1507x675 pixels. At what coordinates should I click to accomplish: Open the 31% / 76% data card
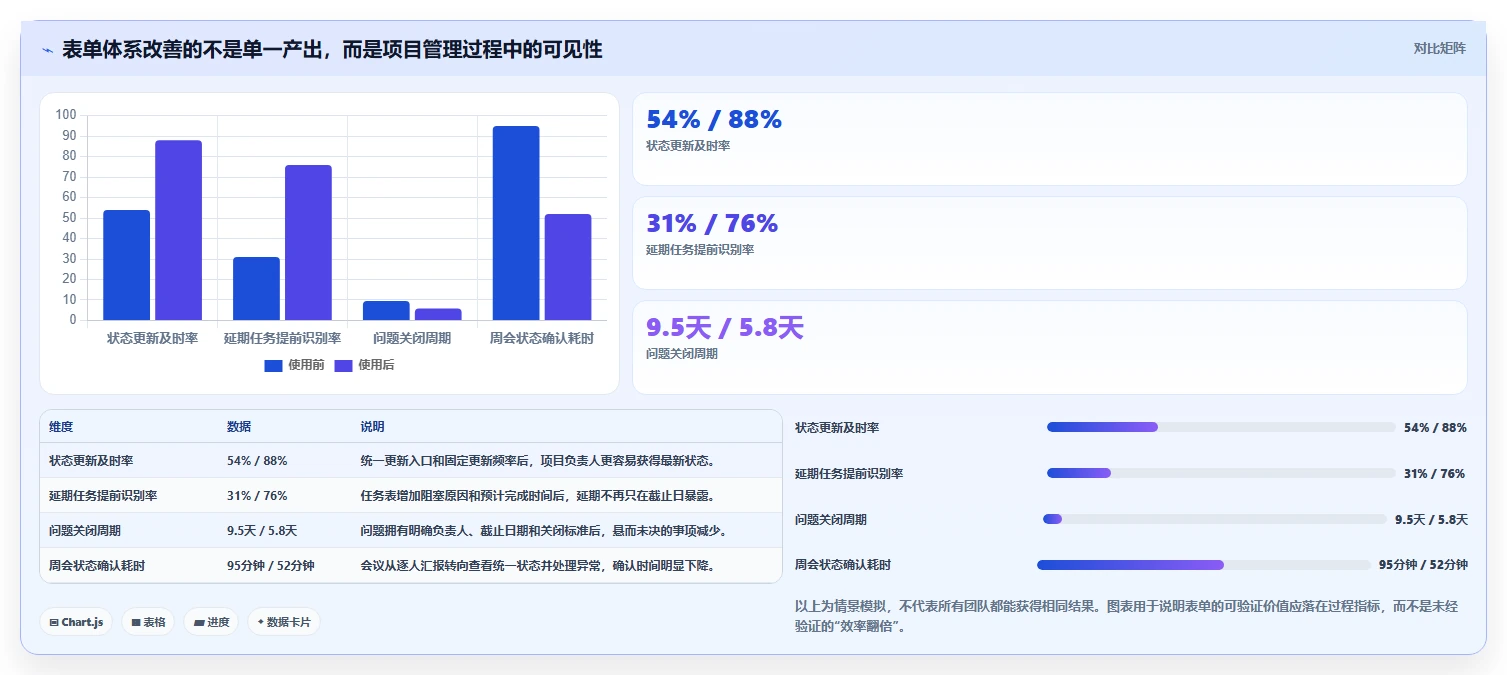[1050, 243]
